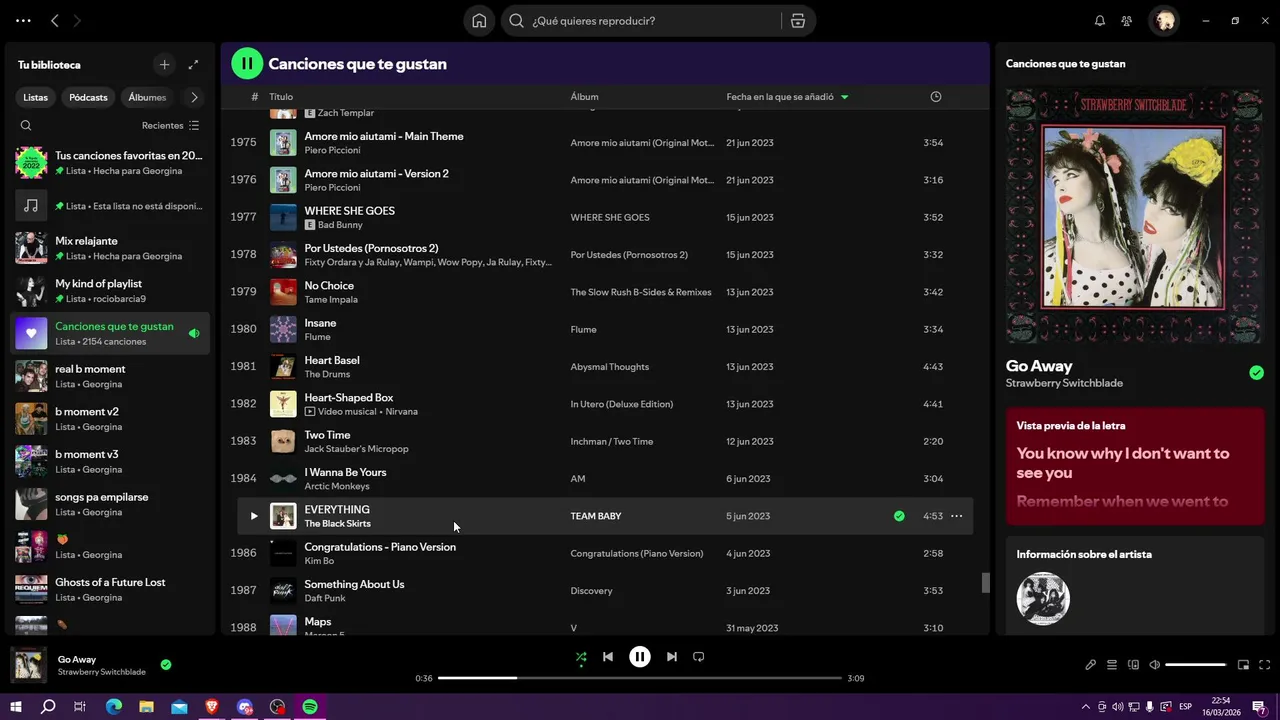1280x720 pixels.
Task: Open lyrics with the microphone icon
Action: [1091, 665]
